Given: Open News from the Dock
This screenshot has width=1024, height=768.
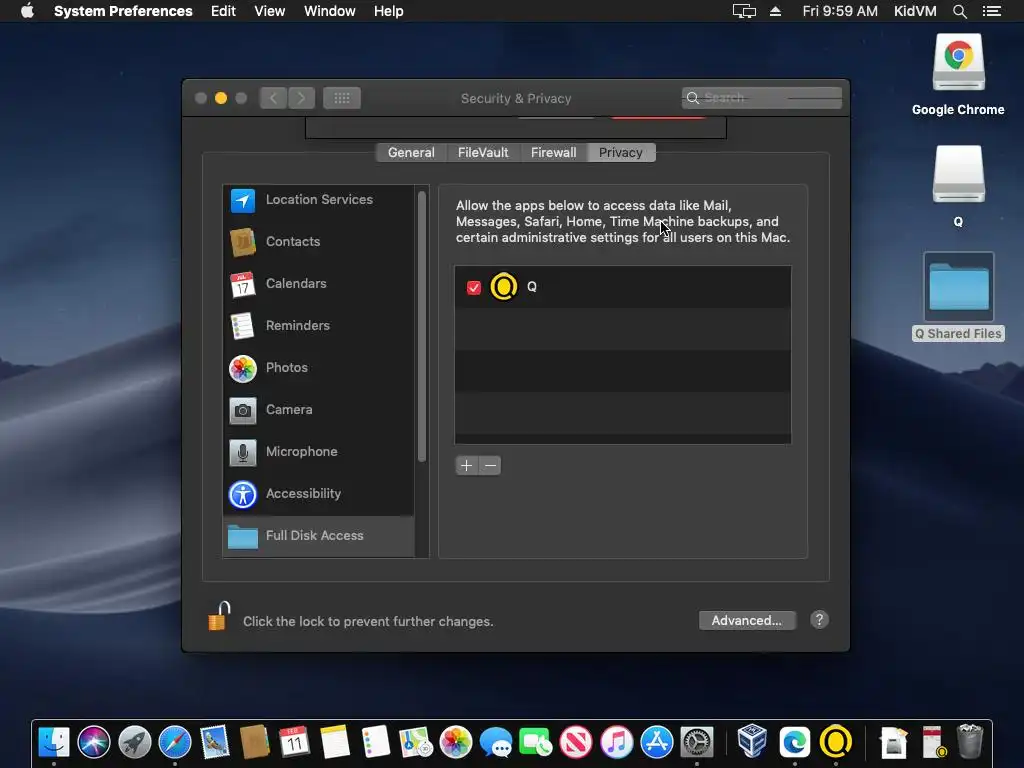Looking at the screenshot, I should pos(576,742).
